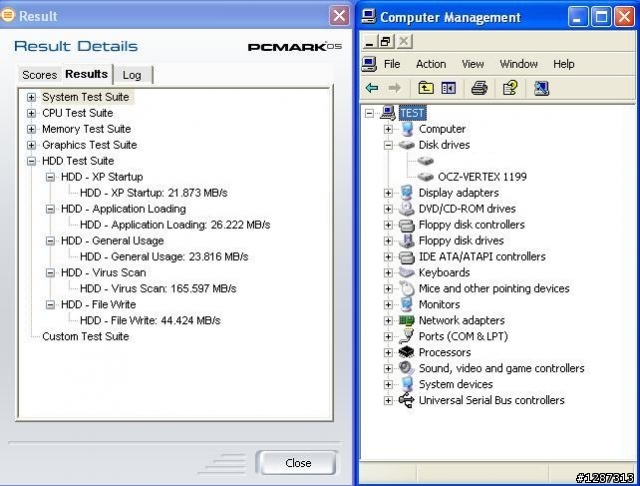Image resolution: width=640 pixels, height=486 pixels.
Task: Select HDD - Application Loading: 26.222 MB/s result
Action: pos(175,225)
